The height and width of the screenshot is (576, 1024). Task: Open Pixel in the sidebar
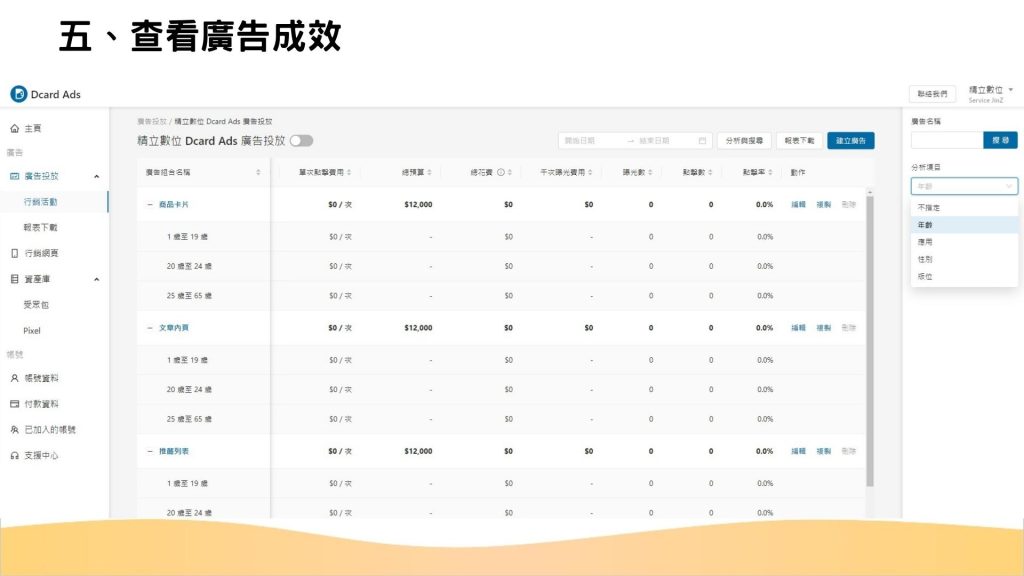click(32, 330)
